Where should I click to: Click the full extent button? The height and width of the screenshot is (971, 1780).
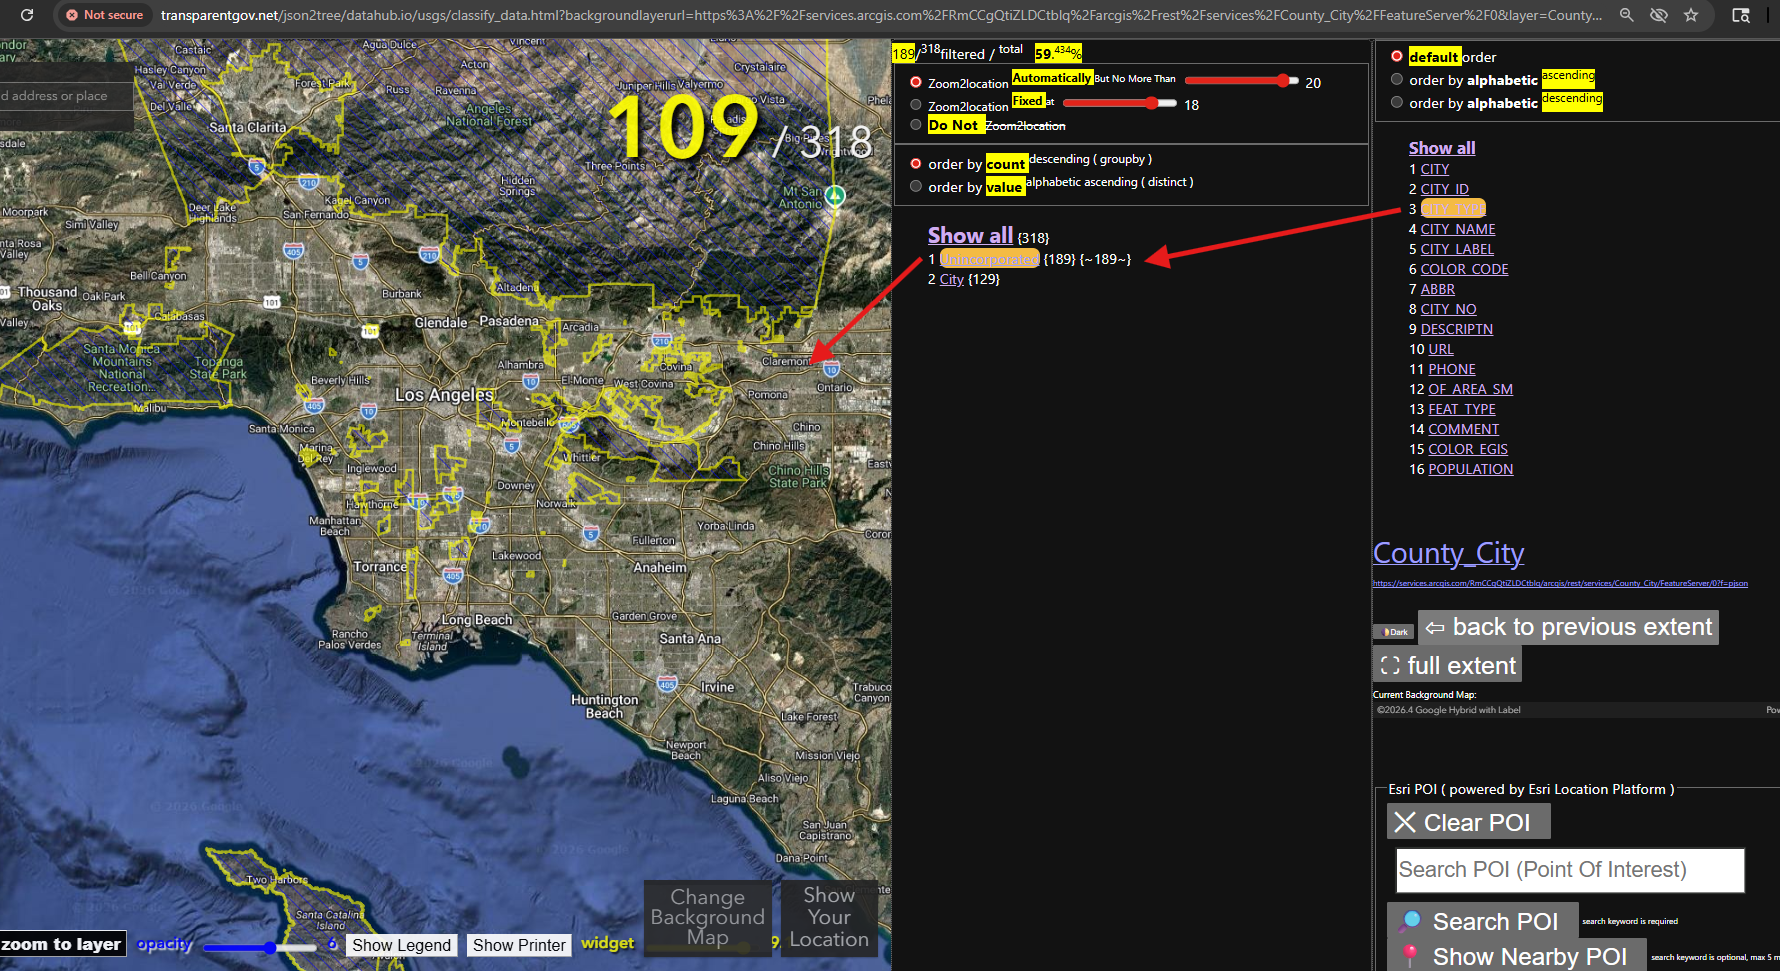pos(1448,666)
